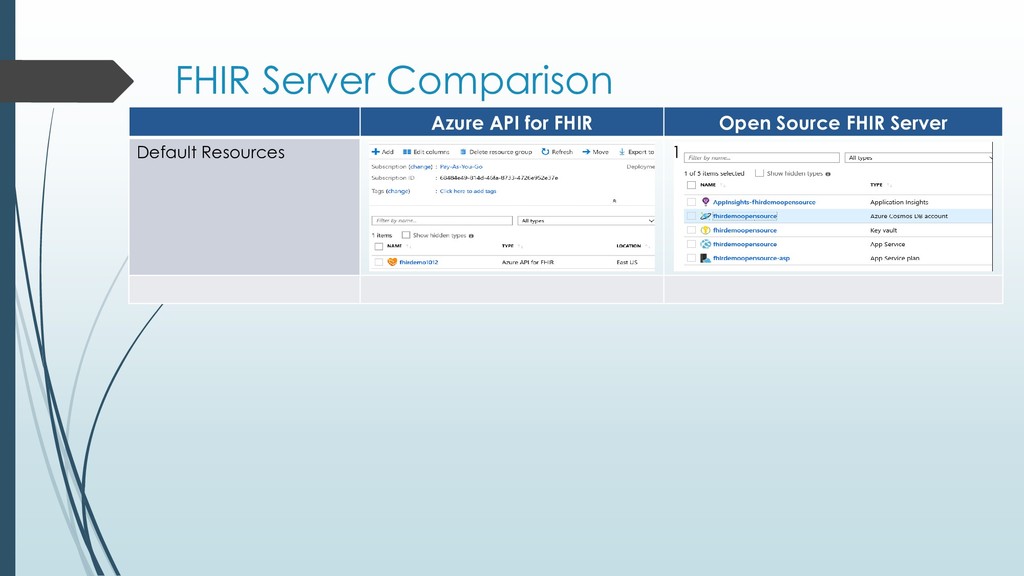
Task: Click info icon beside Show hidden types in Azure API panel
Action: (471, 236)
